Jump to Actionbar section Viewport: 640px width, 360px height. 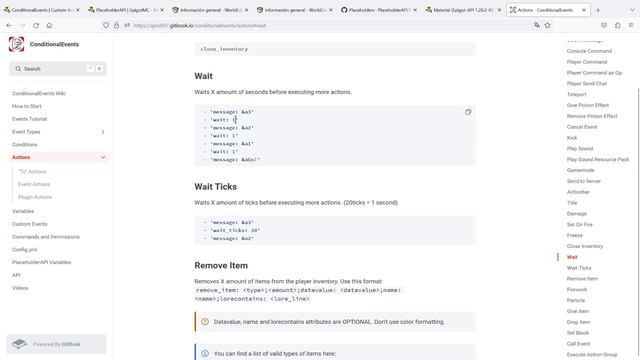[x=578, y=192]
